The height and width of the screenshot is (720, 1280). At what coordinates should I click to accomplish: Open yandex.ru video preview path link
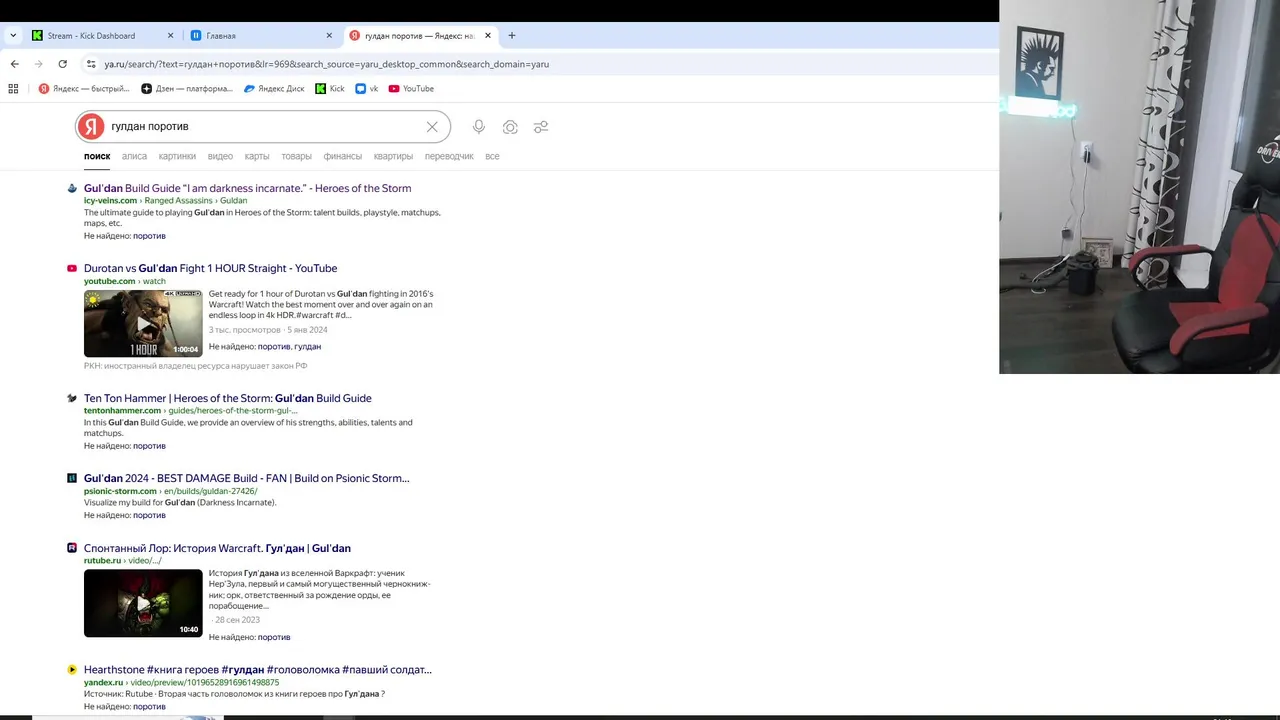click(181, 683)
